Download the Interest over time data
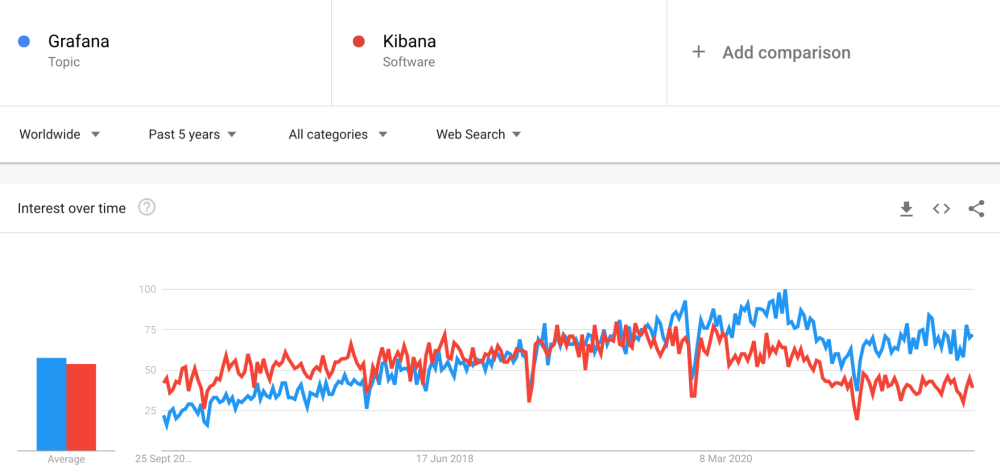 [906, 208]
